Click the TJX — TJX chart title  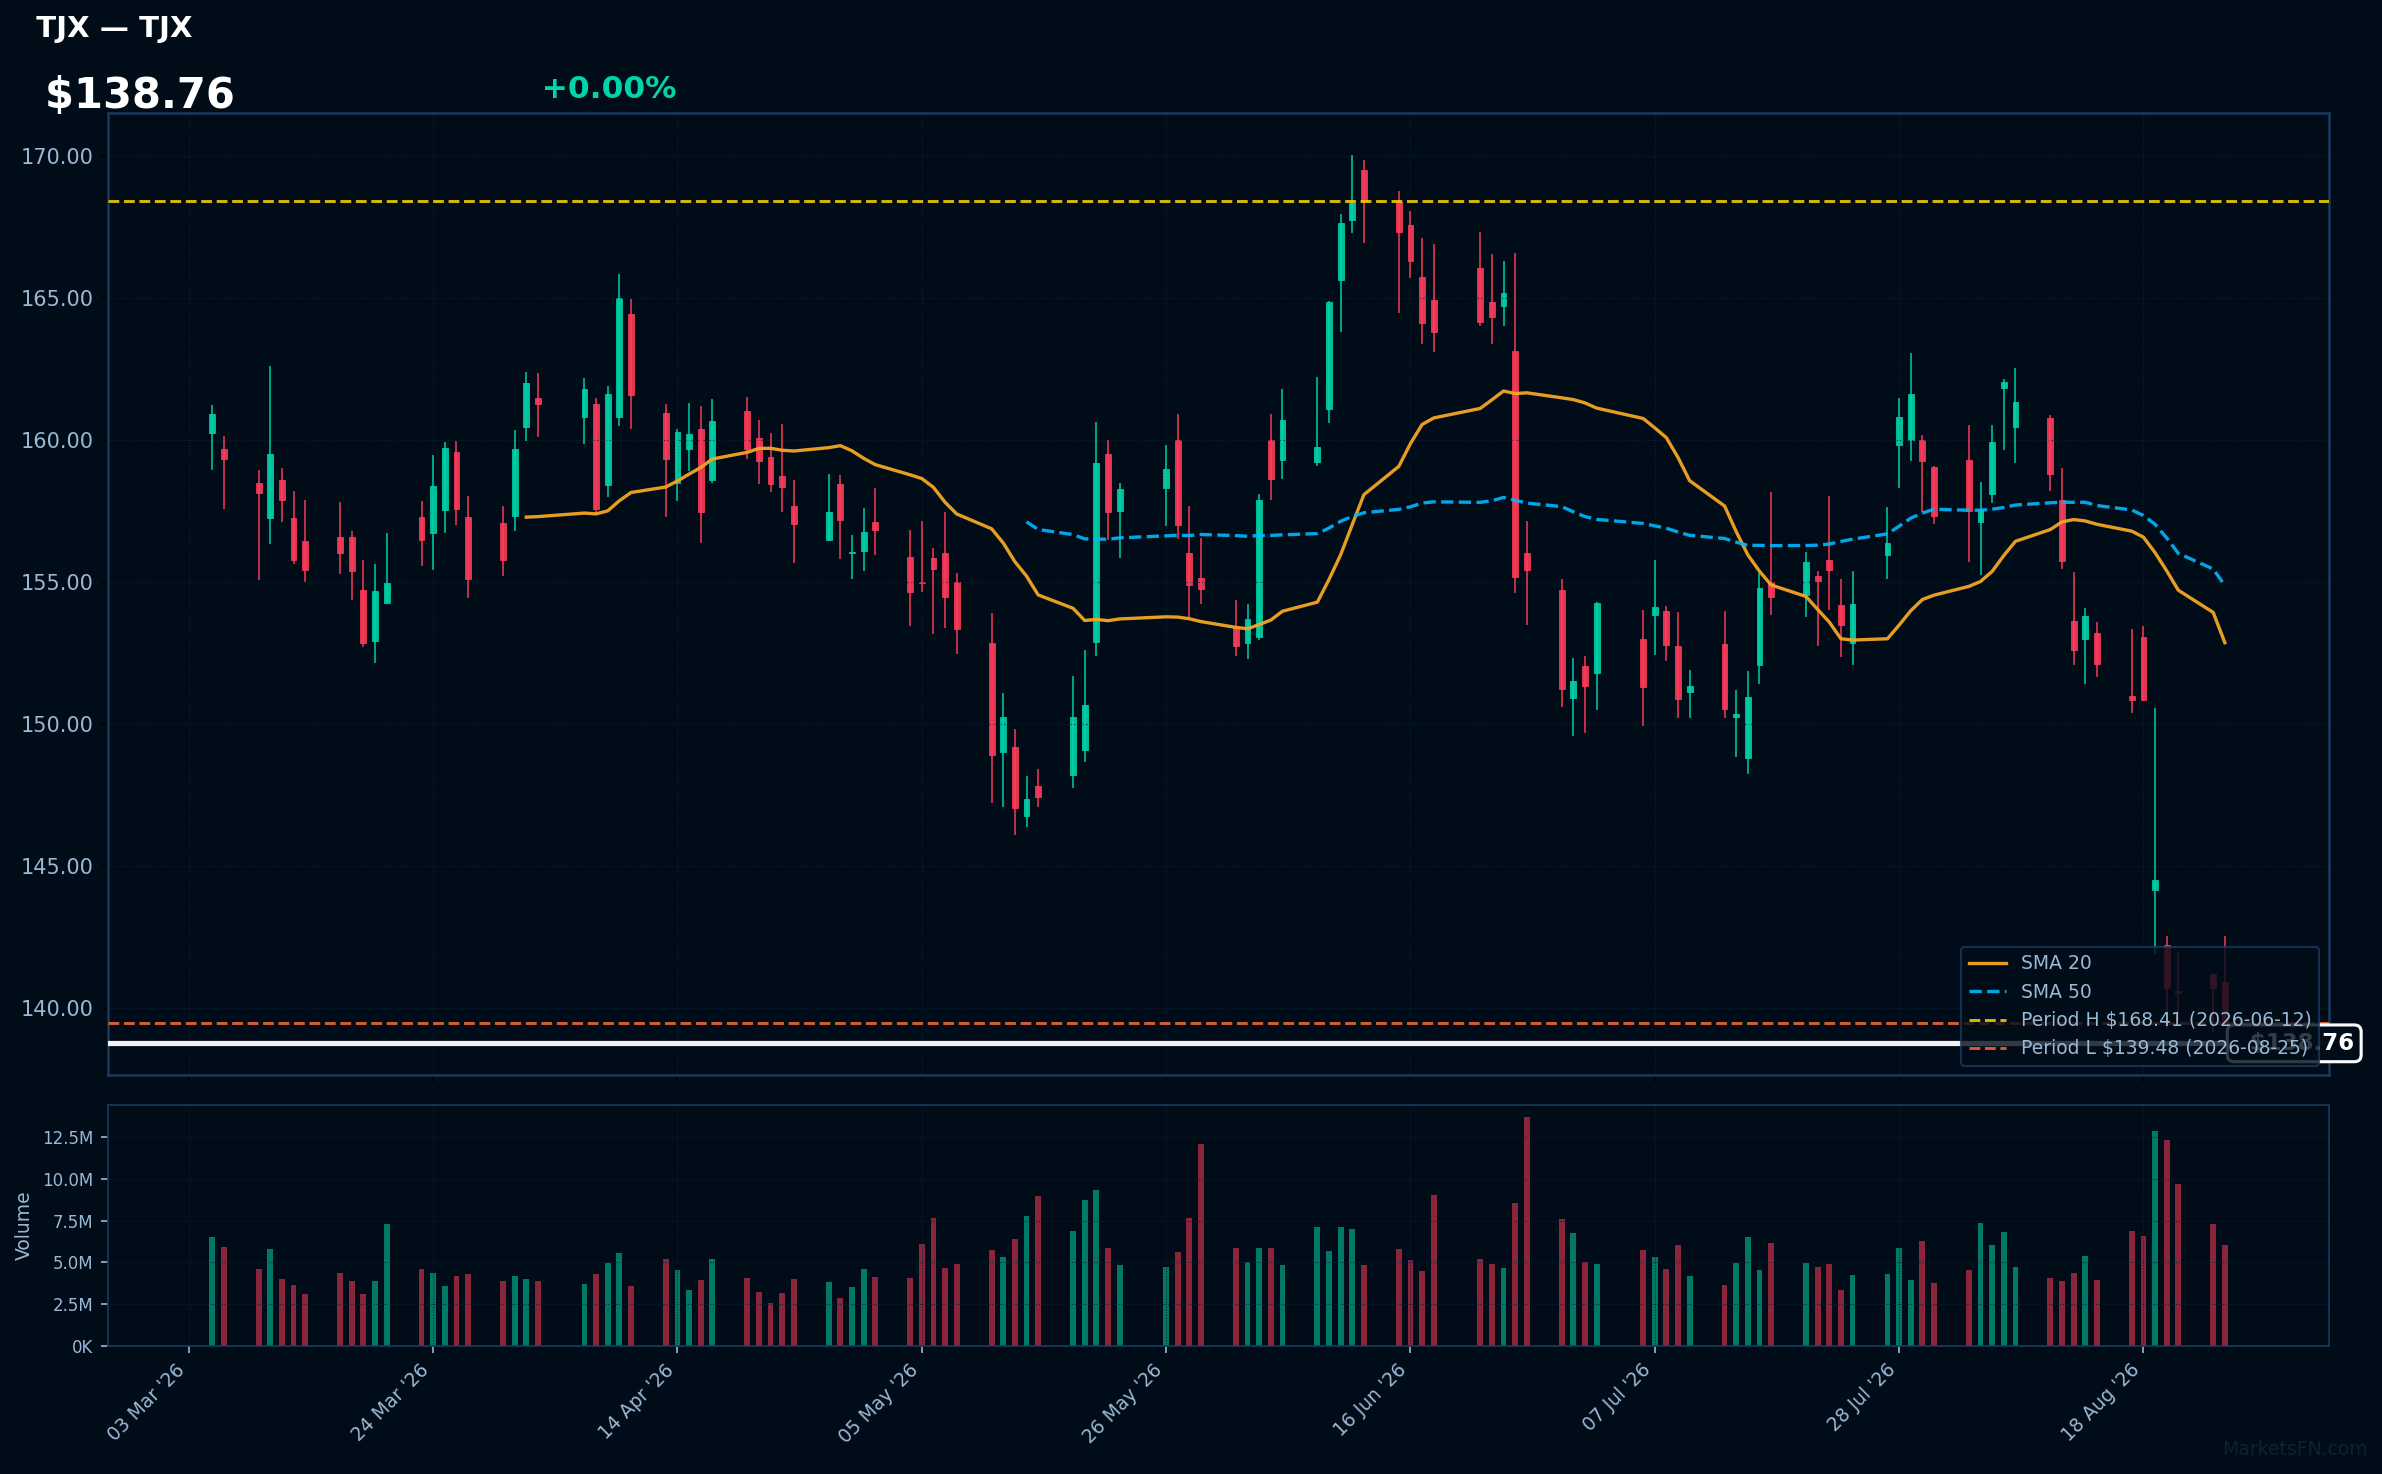tap(114, 27)
